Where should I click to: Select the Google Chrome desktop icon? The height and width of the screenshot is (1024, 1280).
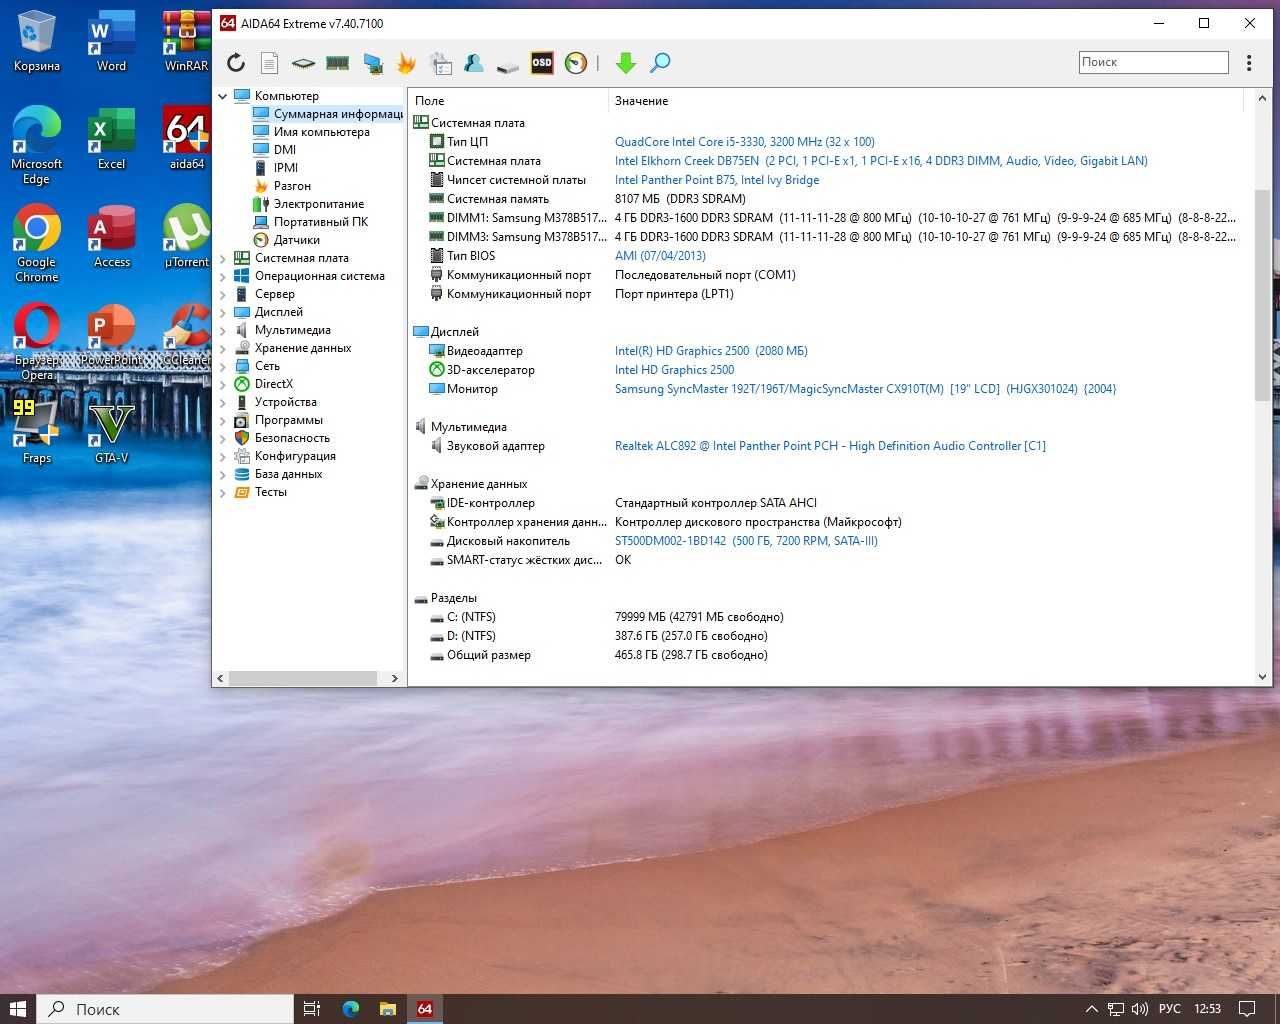pyautogui.click(x=37, y=244)
